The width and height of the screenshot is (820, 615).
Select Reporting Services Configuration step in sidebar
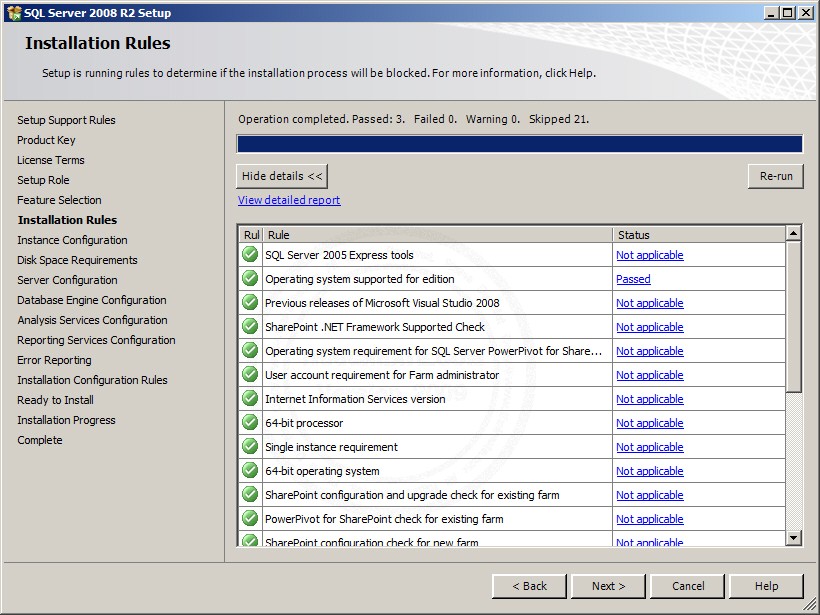pos(96,340)
